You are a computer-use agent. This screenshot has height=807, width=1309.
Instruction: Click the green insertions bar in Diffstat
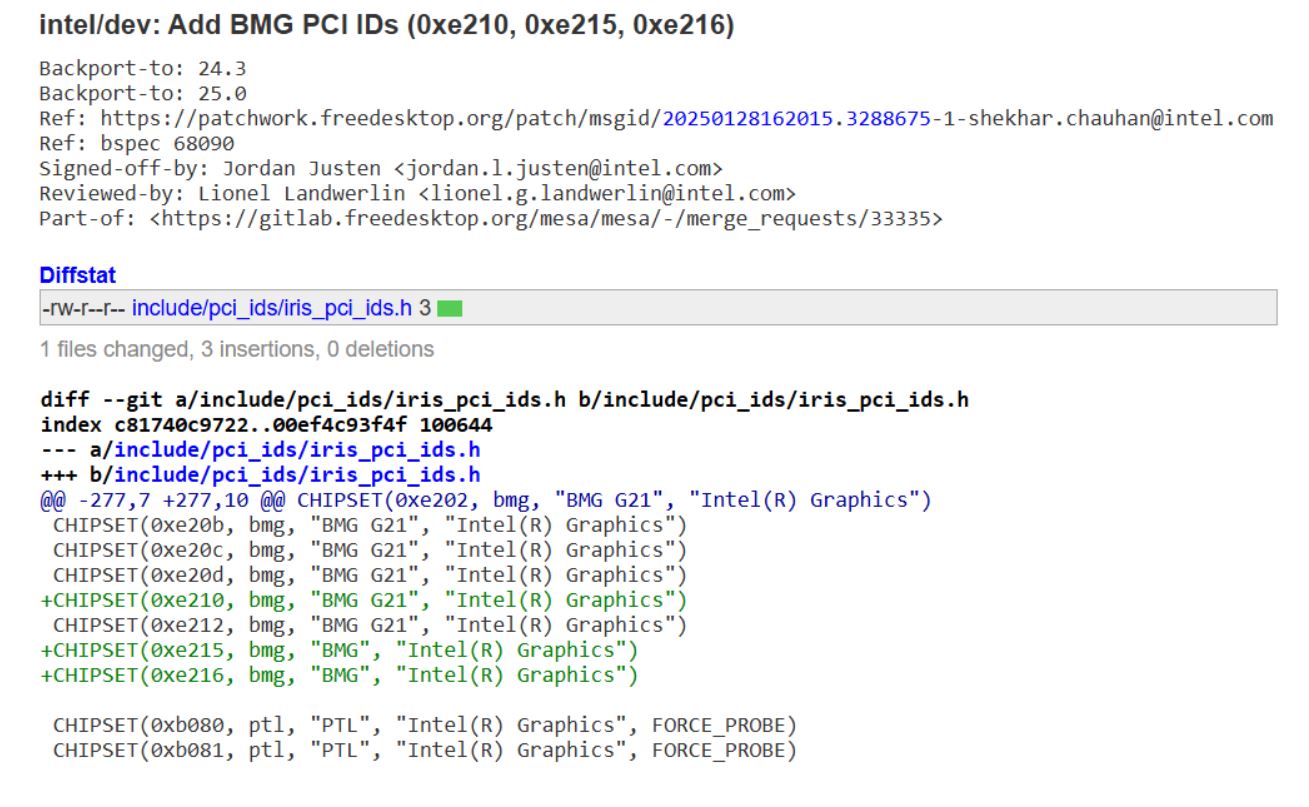450,309
